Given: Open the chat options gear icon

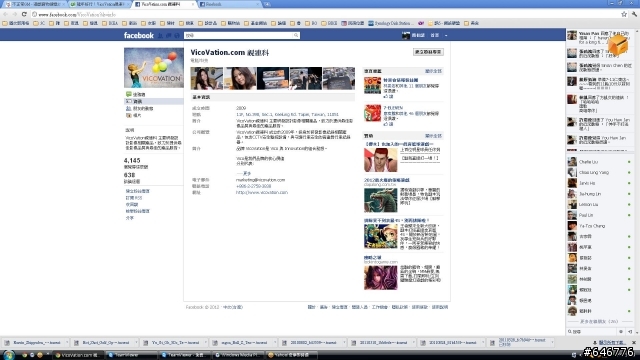Looking at the screenshot, I should click(621, 331).
